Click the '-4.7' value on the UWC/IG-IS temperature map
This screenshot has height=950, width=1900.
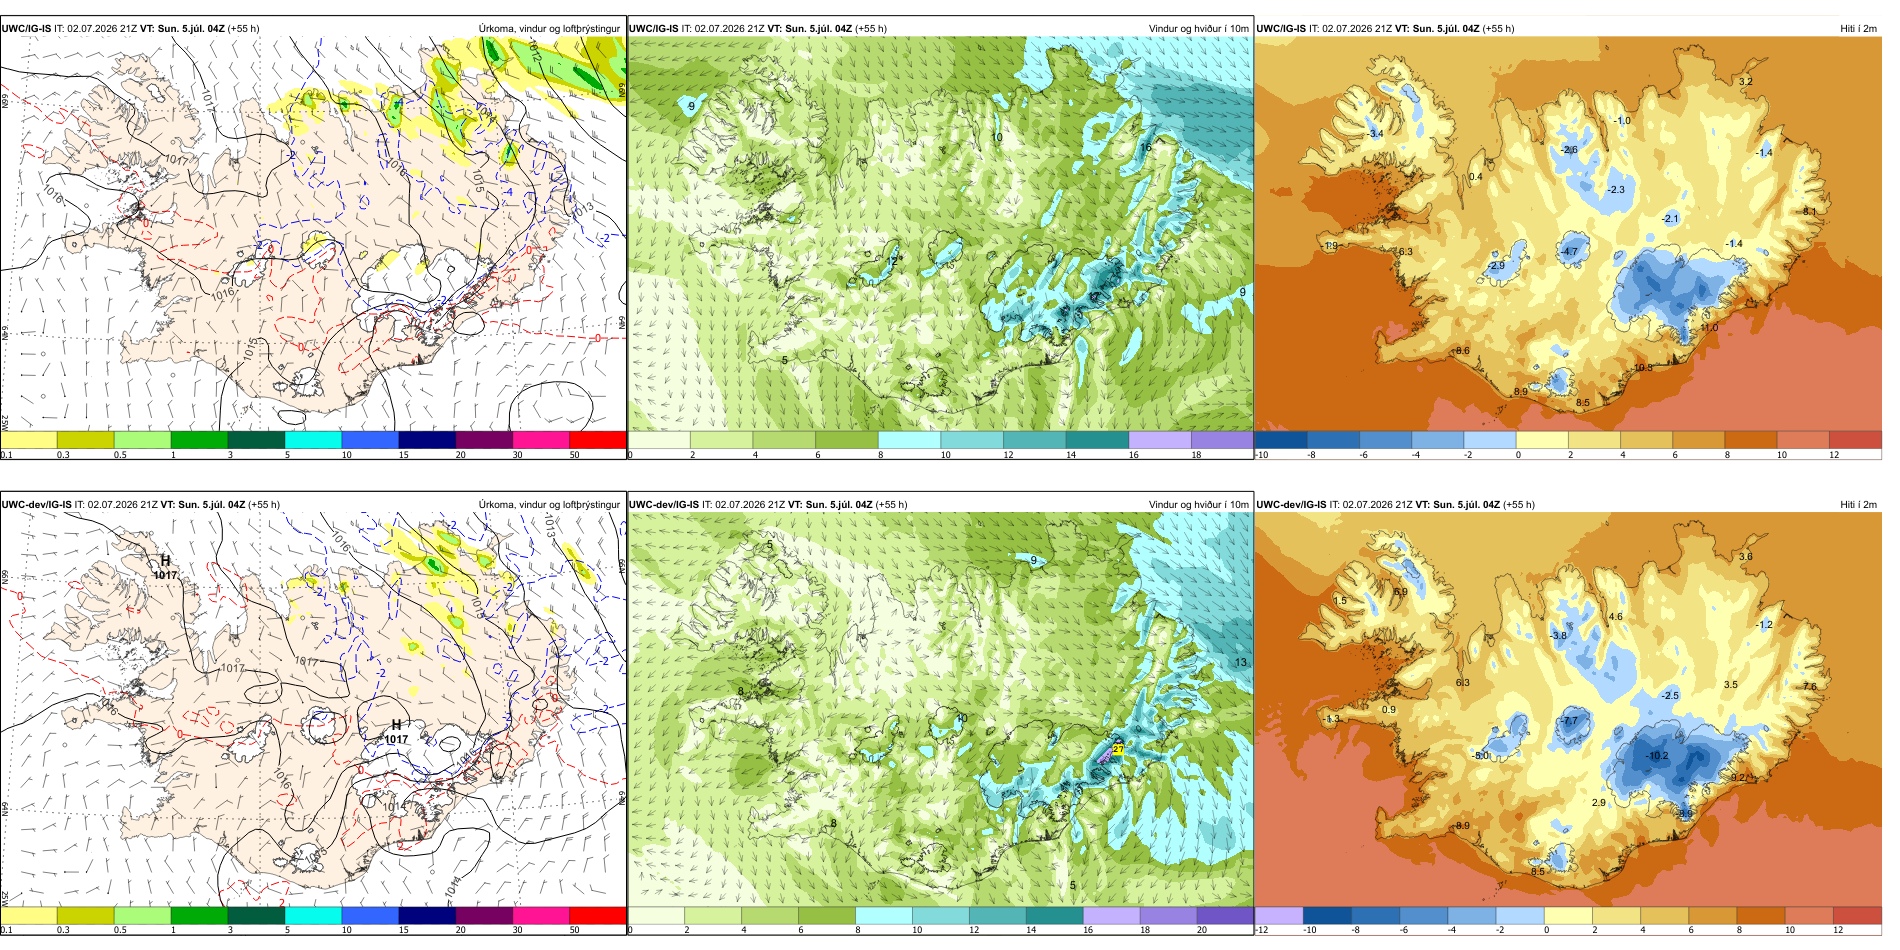point(1569,252)
